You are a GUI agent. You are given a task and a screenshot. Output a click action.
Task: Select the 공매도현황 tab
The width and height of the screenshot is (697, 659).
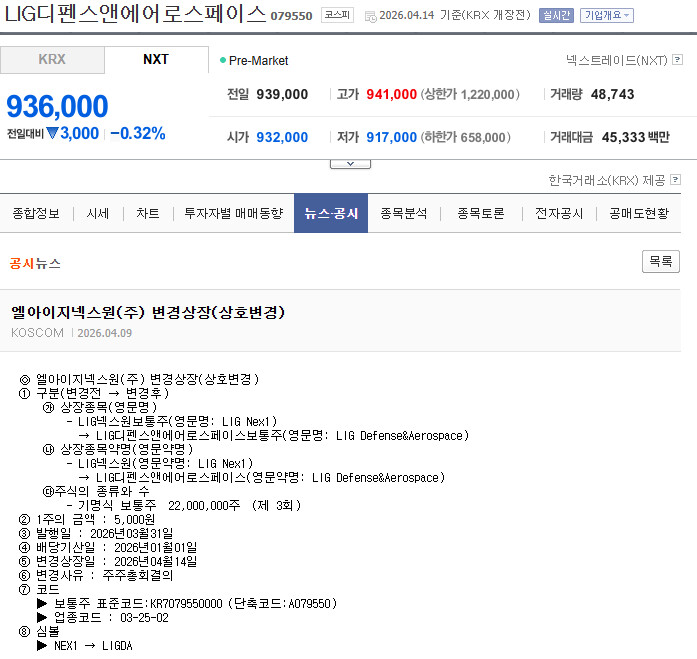[639, 213]
